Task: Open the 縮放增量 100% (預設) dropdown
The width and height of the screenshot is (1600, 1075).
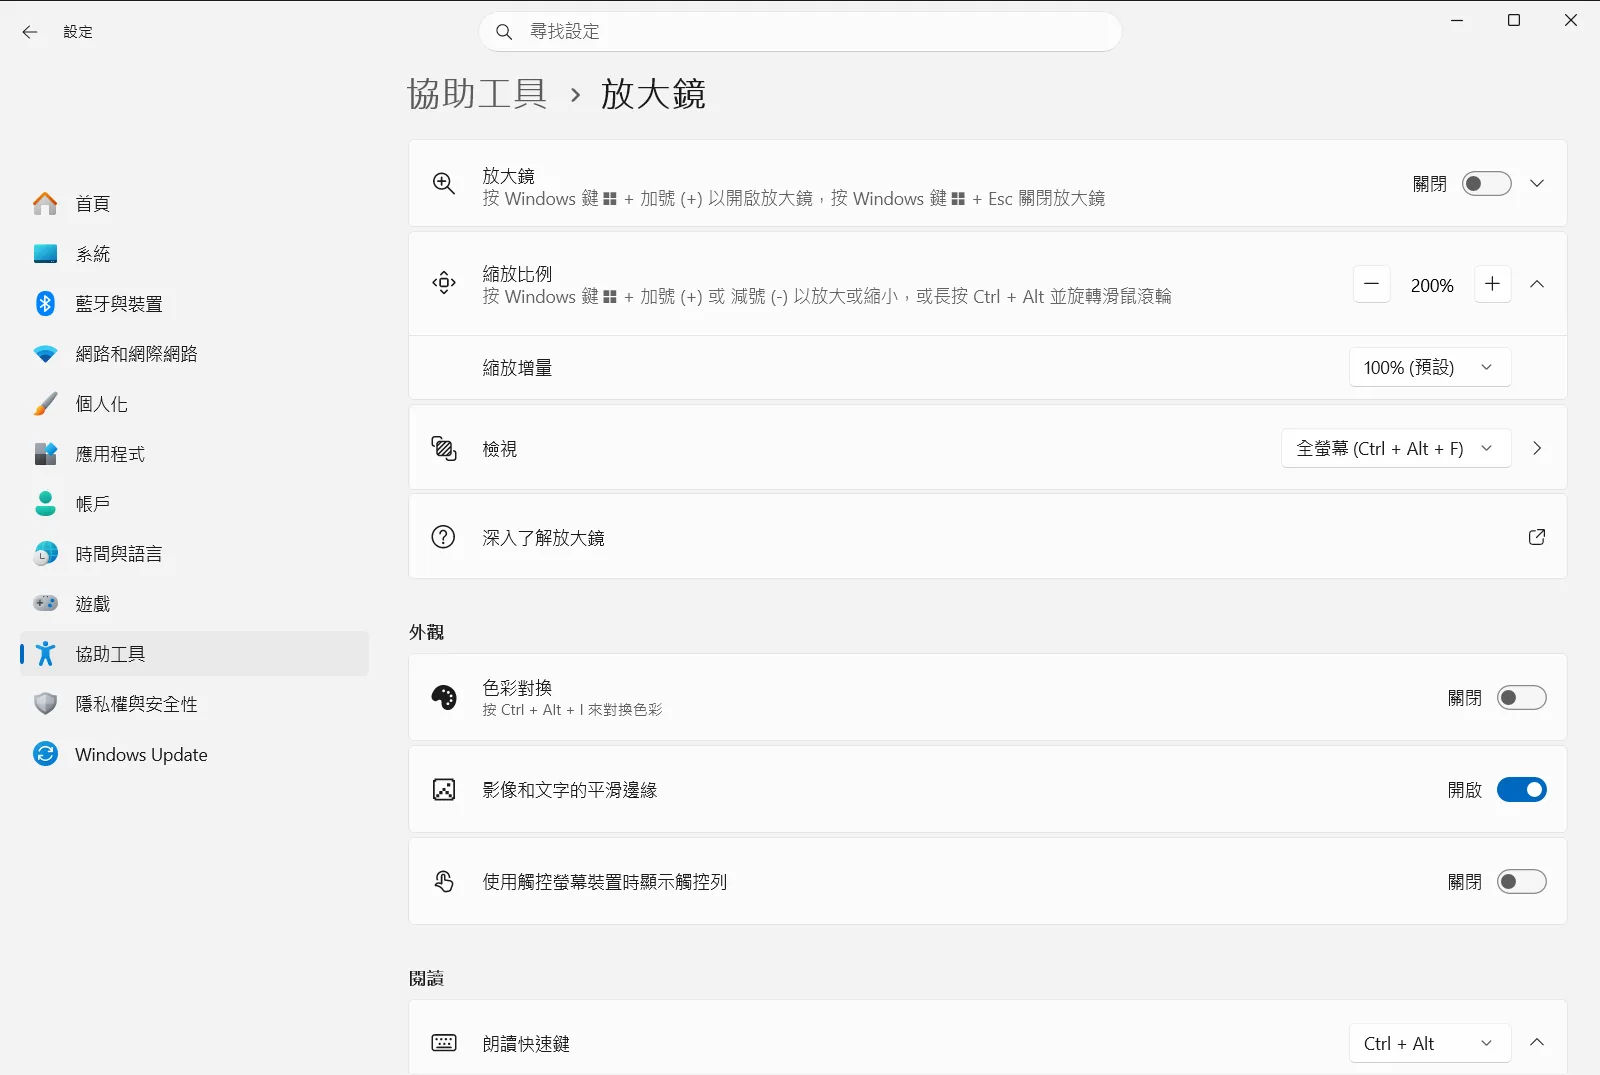Action: (x=1430, y=368)
